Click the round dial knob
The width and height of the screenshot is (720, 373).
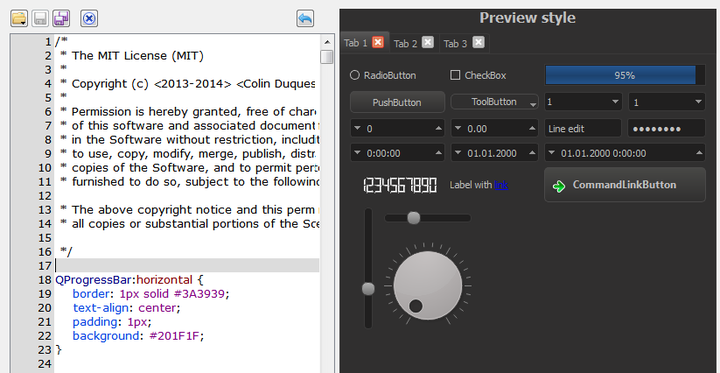(428, 285)
